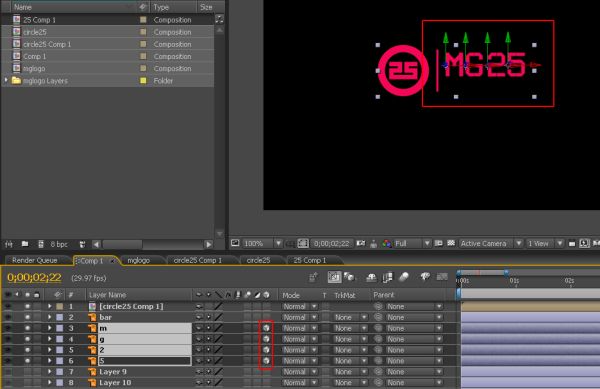600x389 pixels.
Task: Click the bar layer's Illustrator file icon
Action: [x=92, y=317]
